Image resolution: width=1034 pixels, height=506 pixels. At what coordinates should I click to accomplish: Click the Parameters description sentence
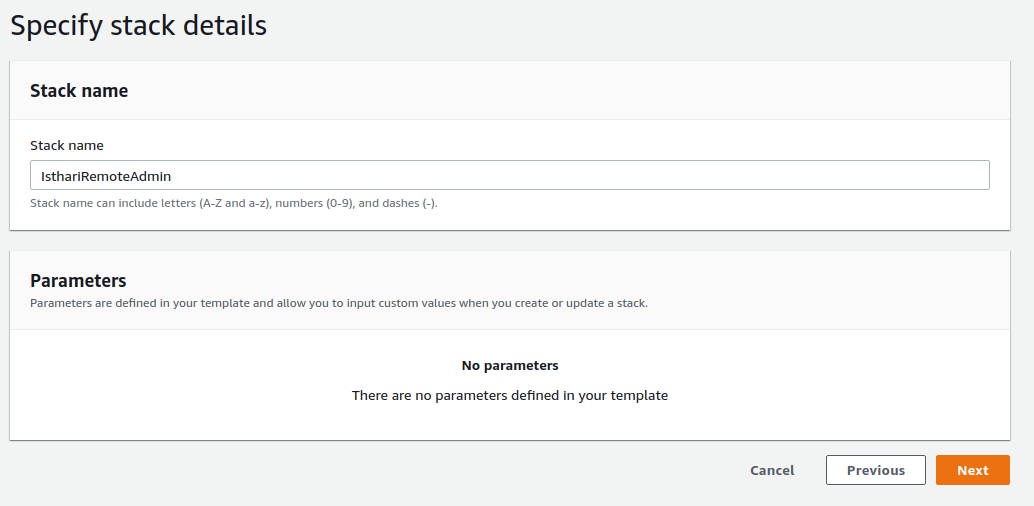point(339,304)
